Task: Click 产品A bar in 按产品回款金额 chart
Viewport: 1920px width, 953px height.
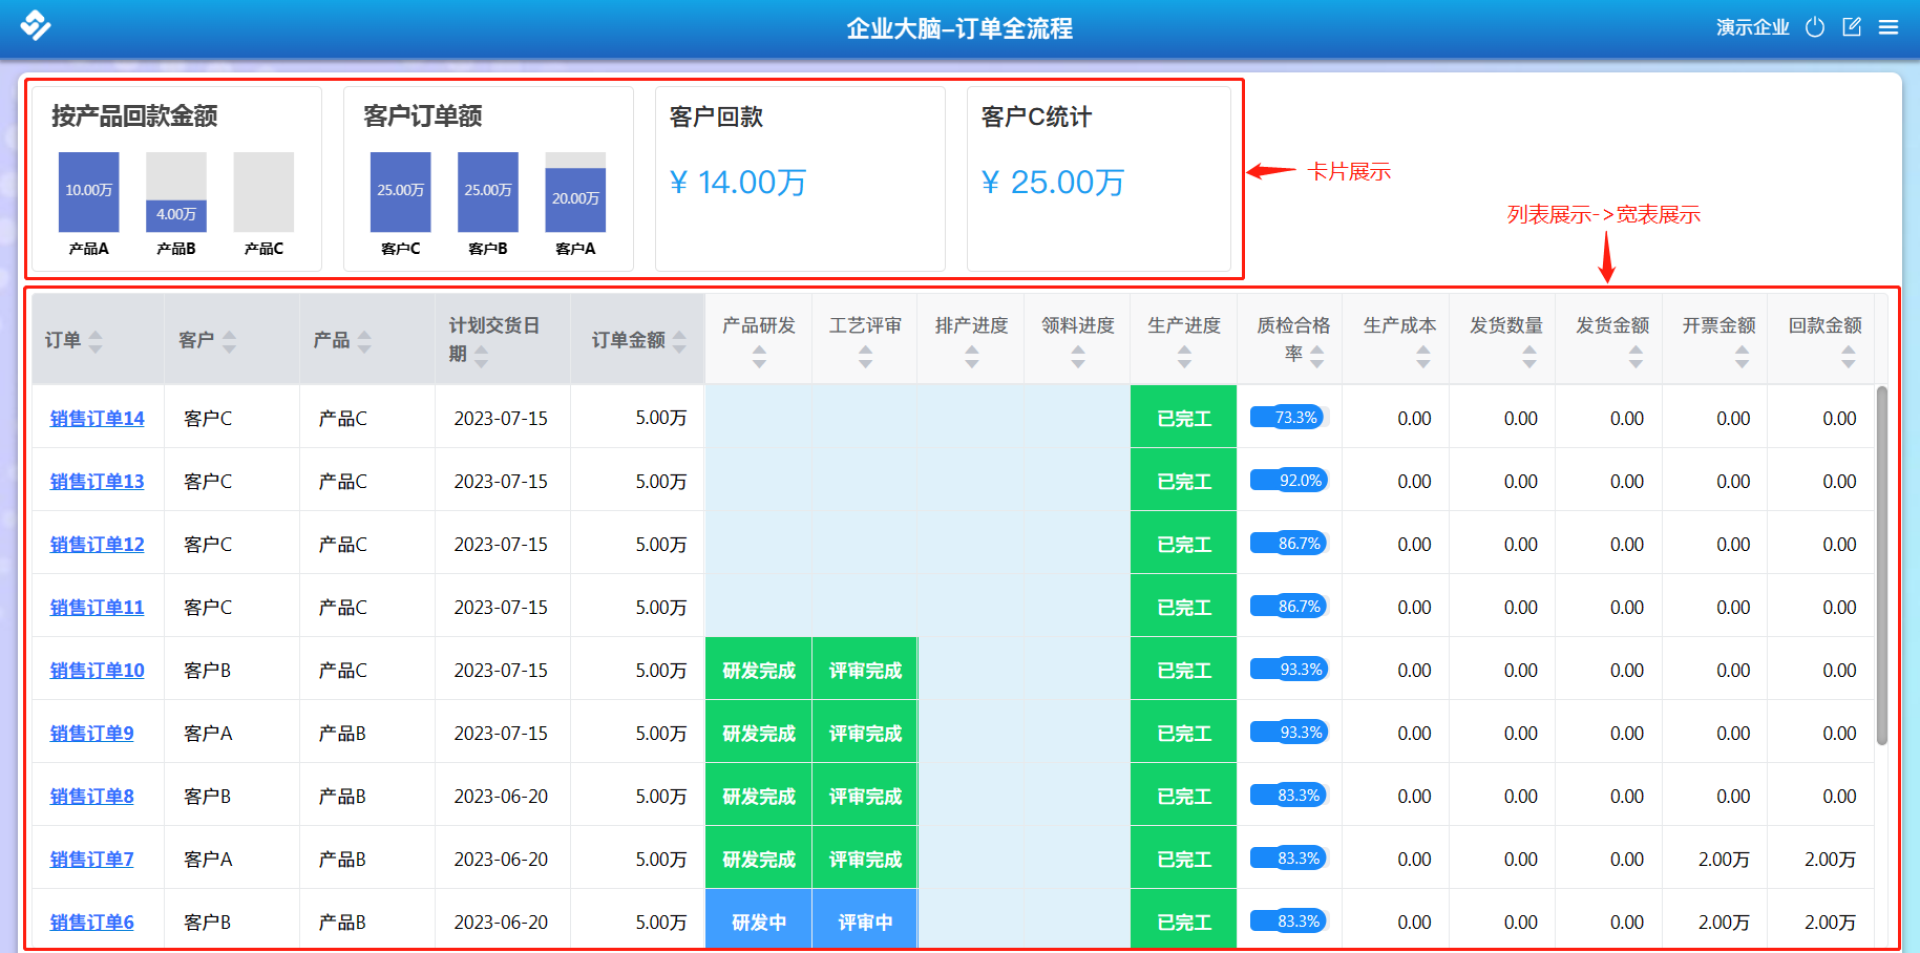Action: point(89,192)
